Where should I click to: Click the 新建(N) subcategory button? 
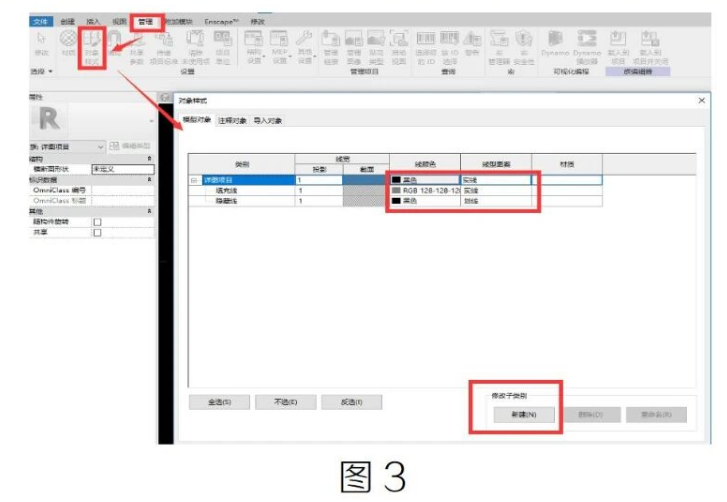524,414
